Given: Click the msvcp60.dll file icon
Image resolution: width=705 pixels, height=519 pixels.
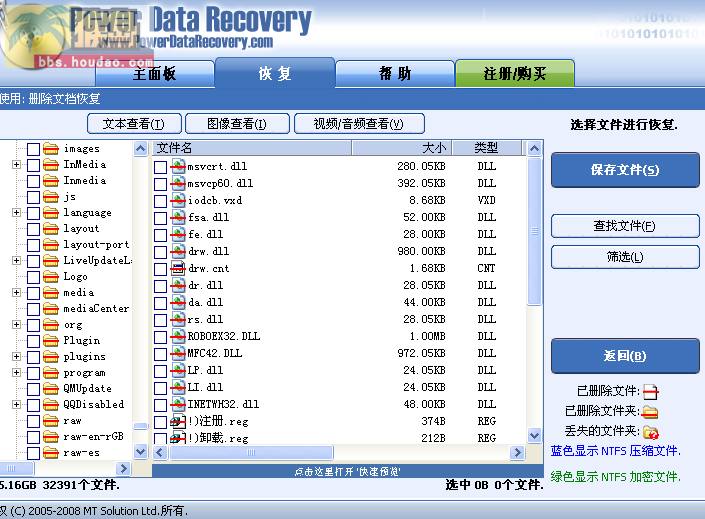Looking at the screenshot, I should [x=178, y=183].
